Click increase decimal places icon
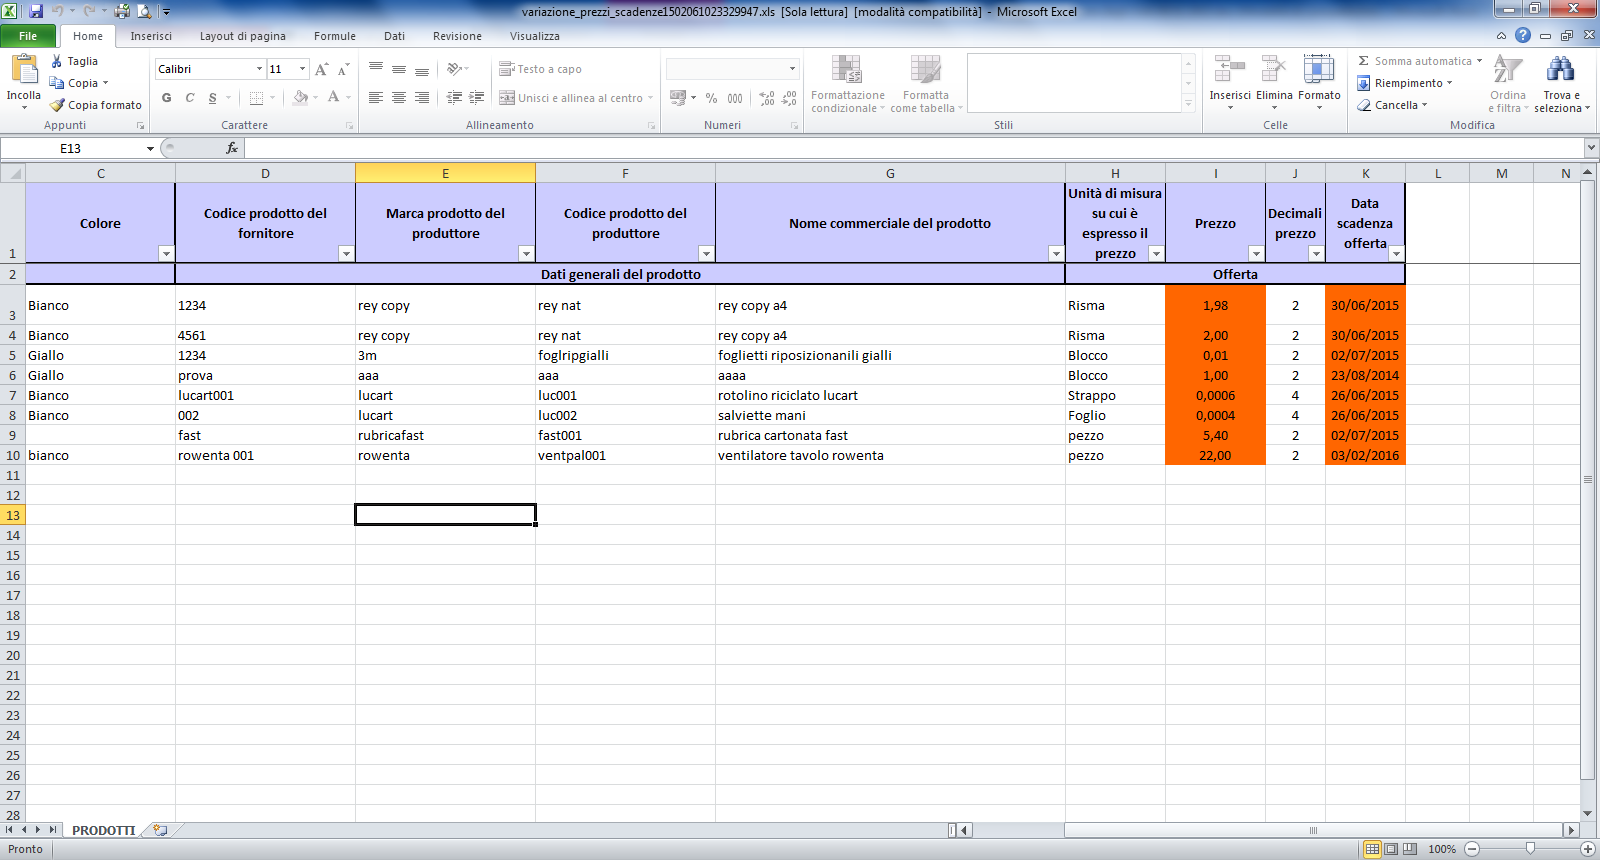Image resolution: width=1600 pixels, height=860 pixels. tap(767, 98)
